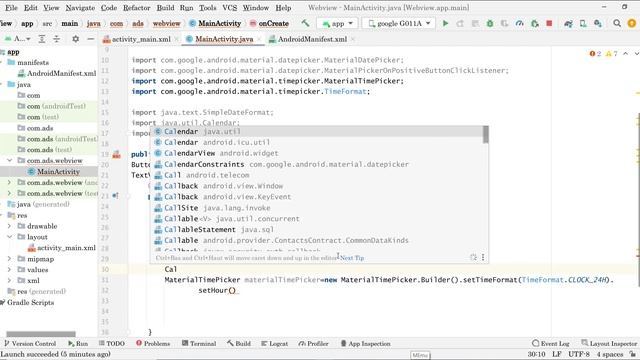The image size is (640, 360).
Task: Collapse the com.ads.webview package node
Action: (x=10, y=160)
